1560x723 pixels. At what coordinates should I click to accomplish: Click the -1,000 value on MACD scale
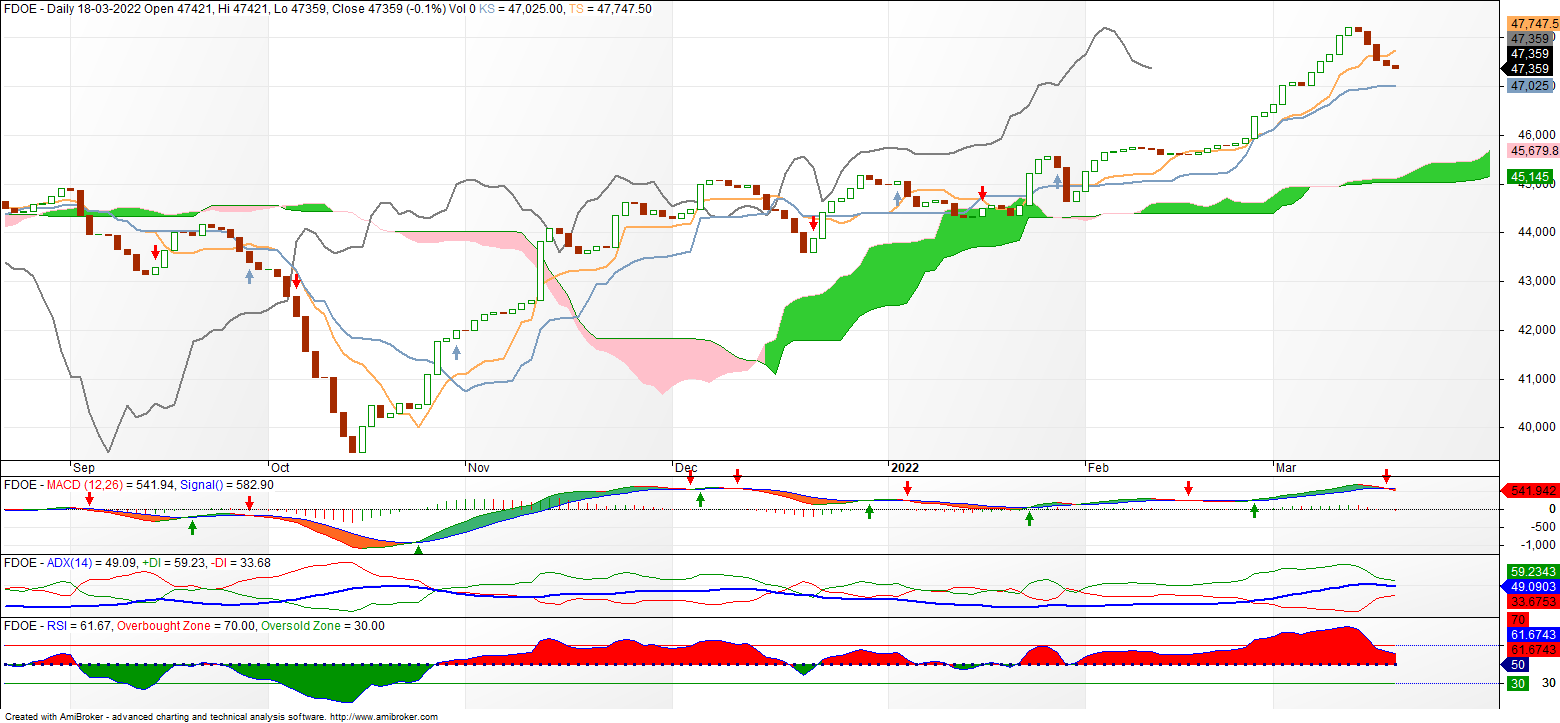1539,545
